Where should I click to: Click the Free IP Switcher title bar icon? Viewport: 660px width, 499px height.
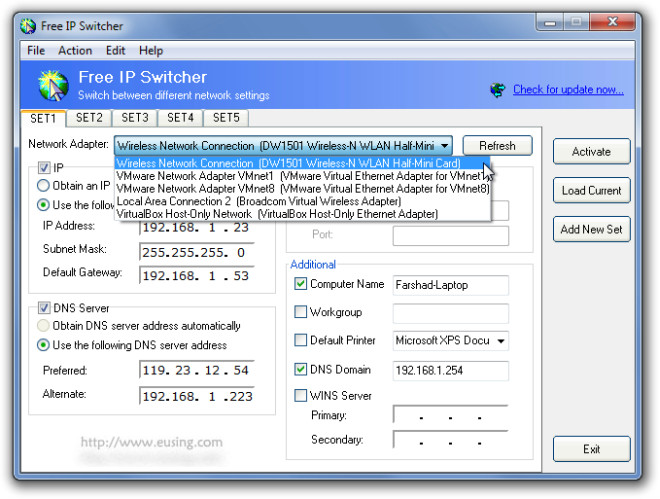tap(28, 26)
